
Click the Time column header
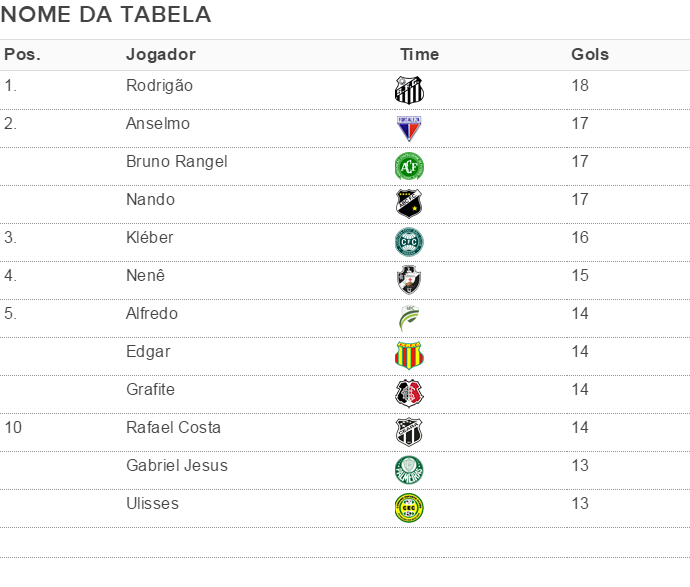tap(419, 55)
